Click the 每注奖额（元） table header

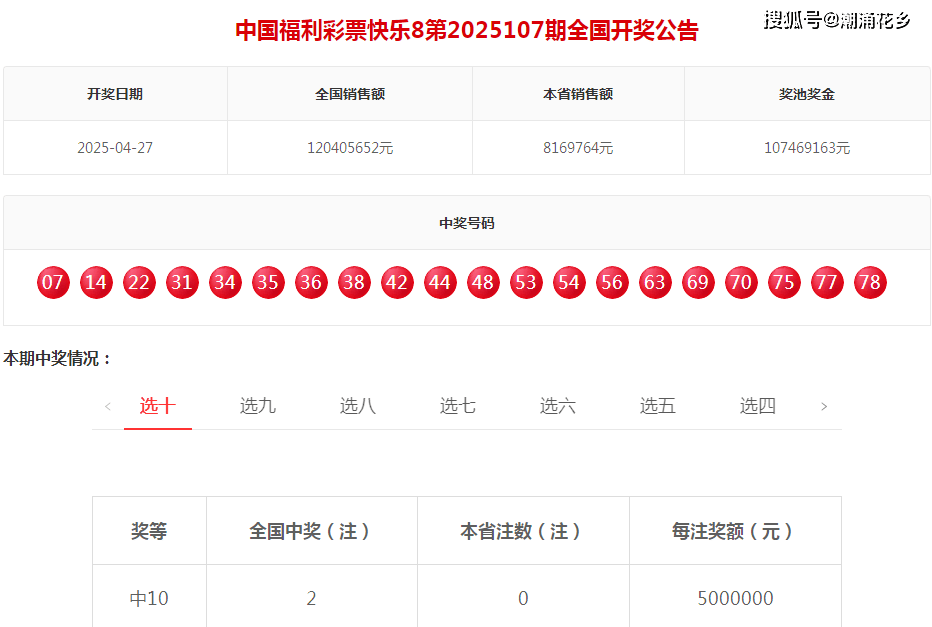(735, 531)
